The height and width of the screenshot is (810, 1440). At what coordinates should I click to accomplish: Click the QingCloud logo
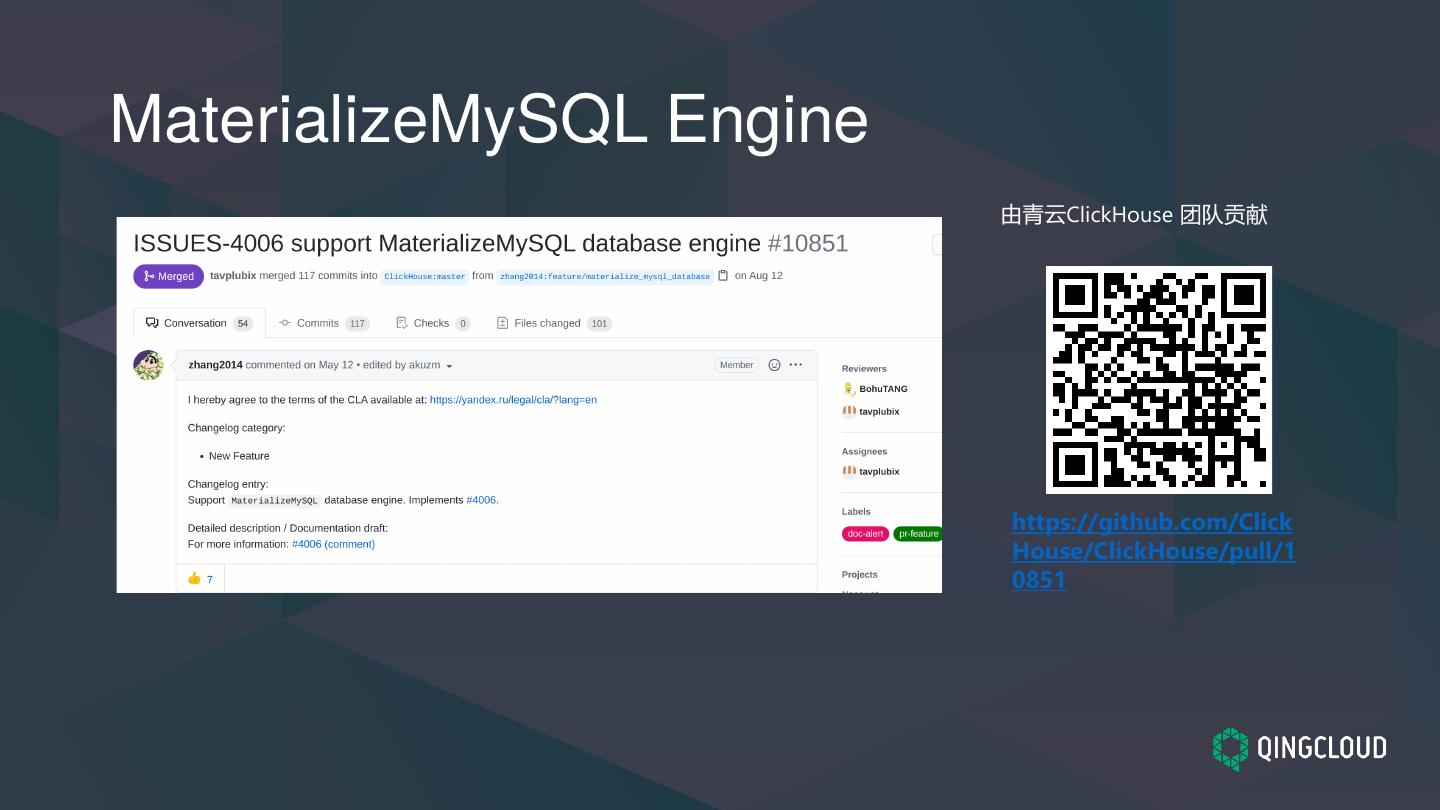pyautogui.click(x=1299, y=748)
